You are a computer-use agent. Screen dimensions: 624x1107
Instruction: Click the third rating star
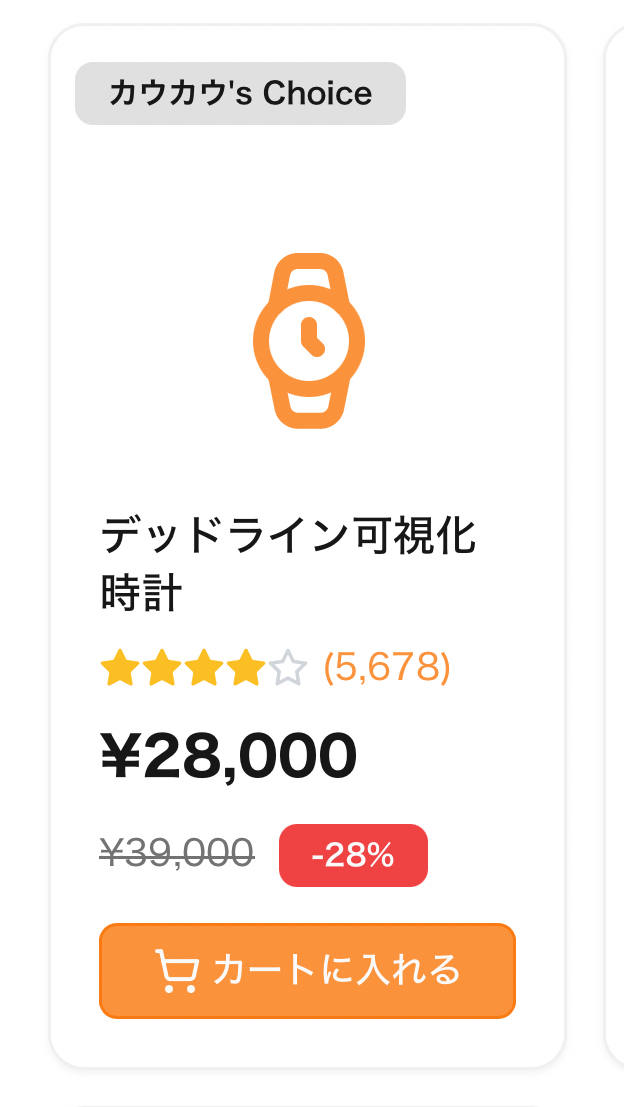[203, 668]
